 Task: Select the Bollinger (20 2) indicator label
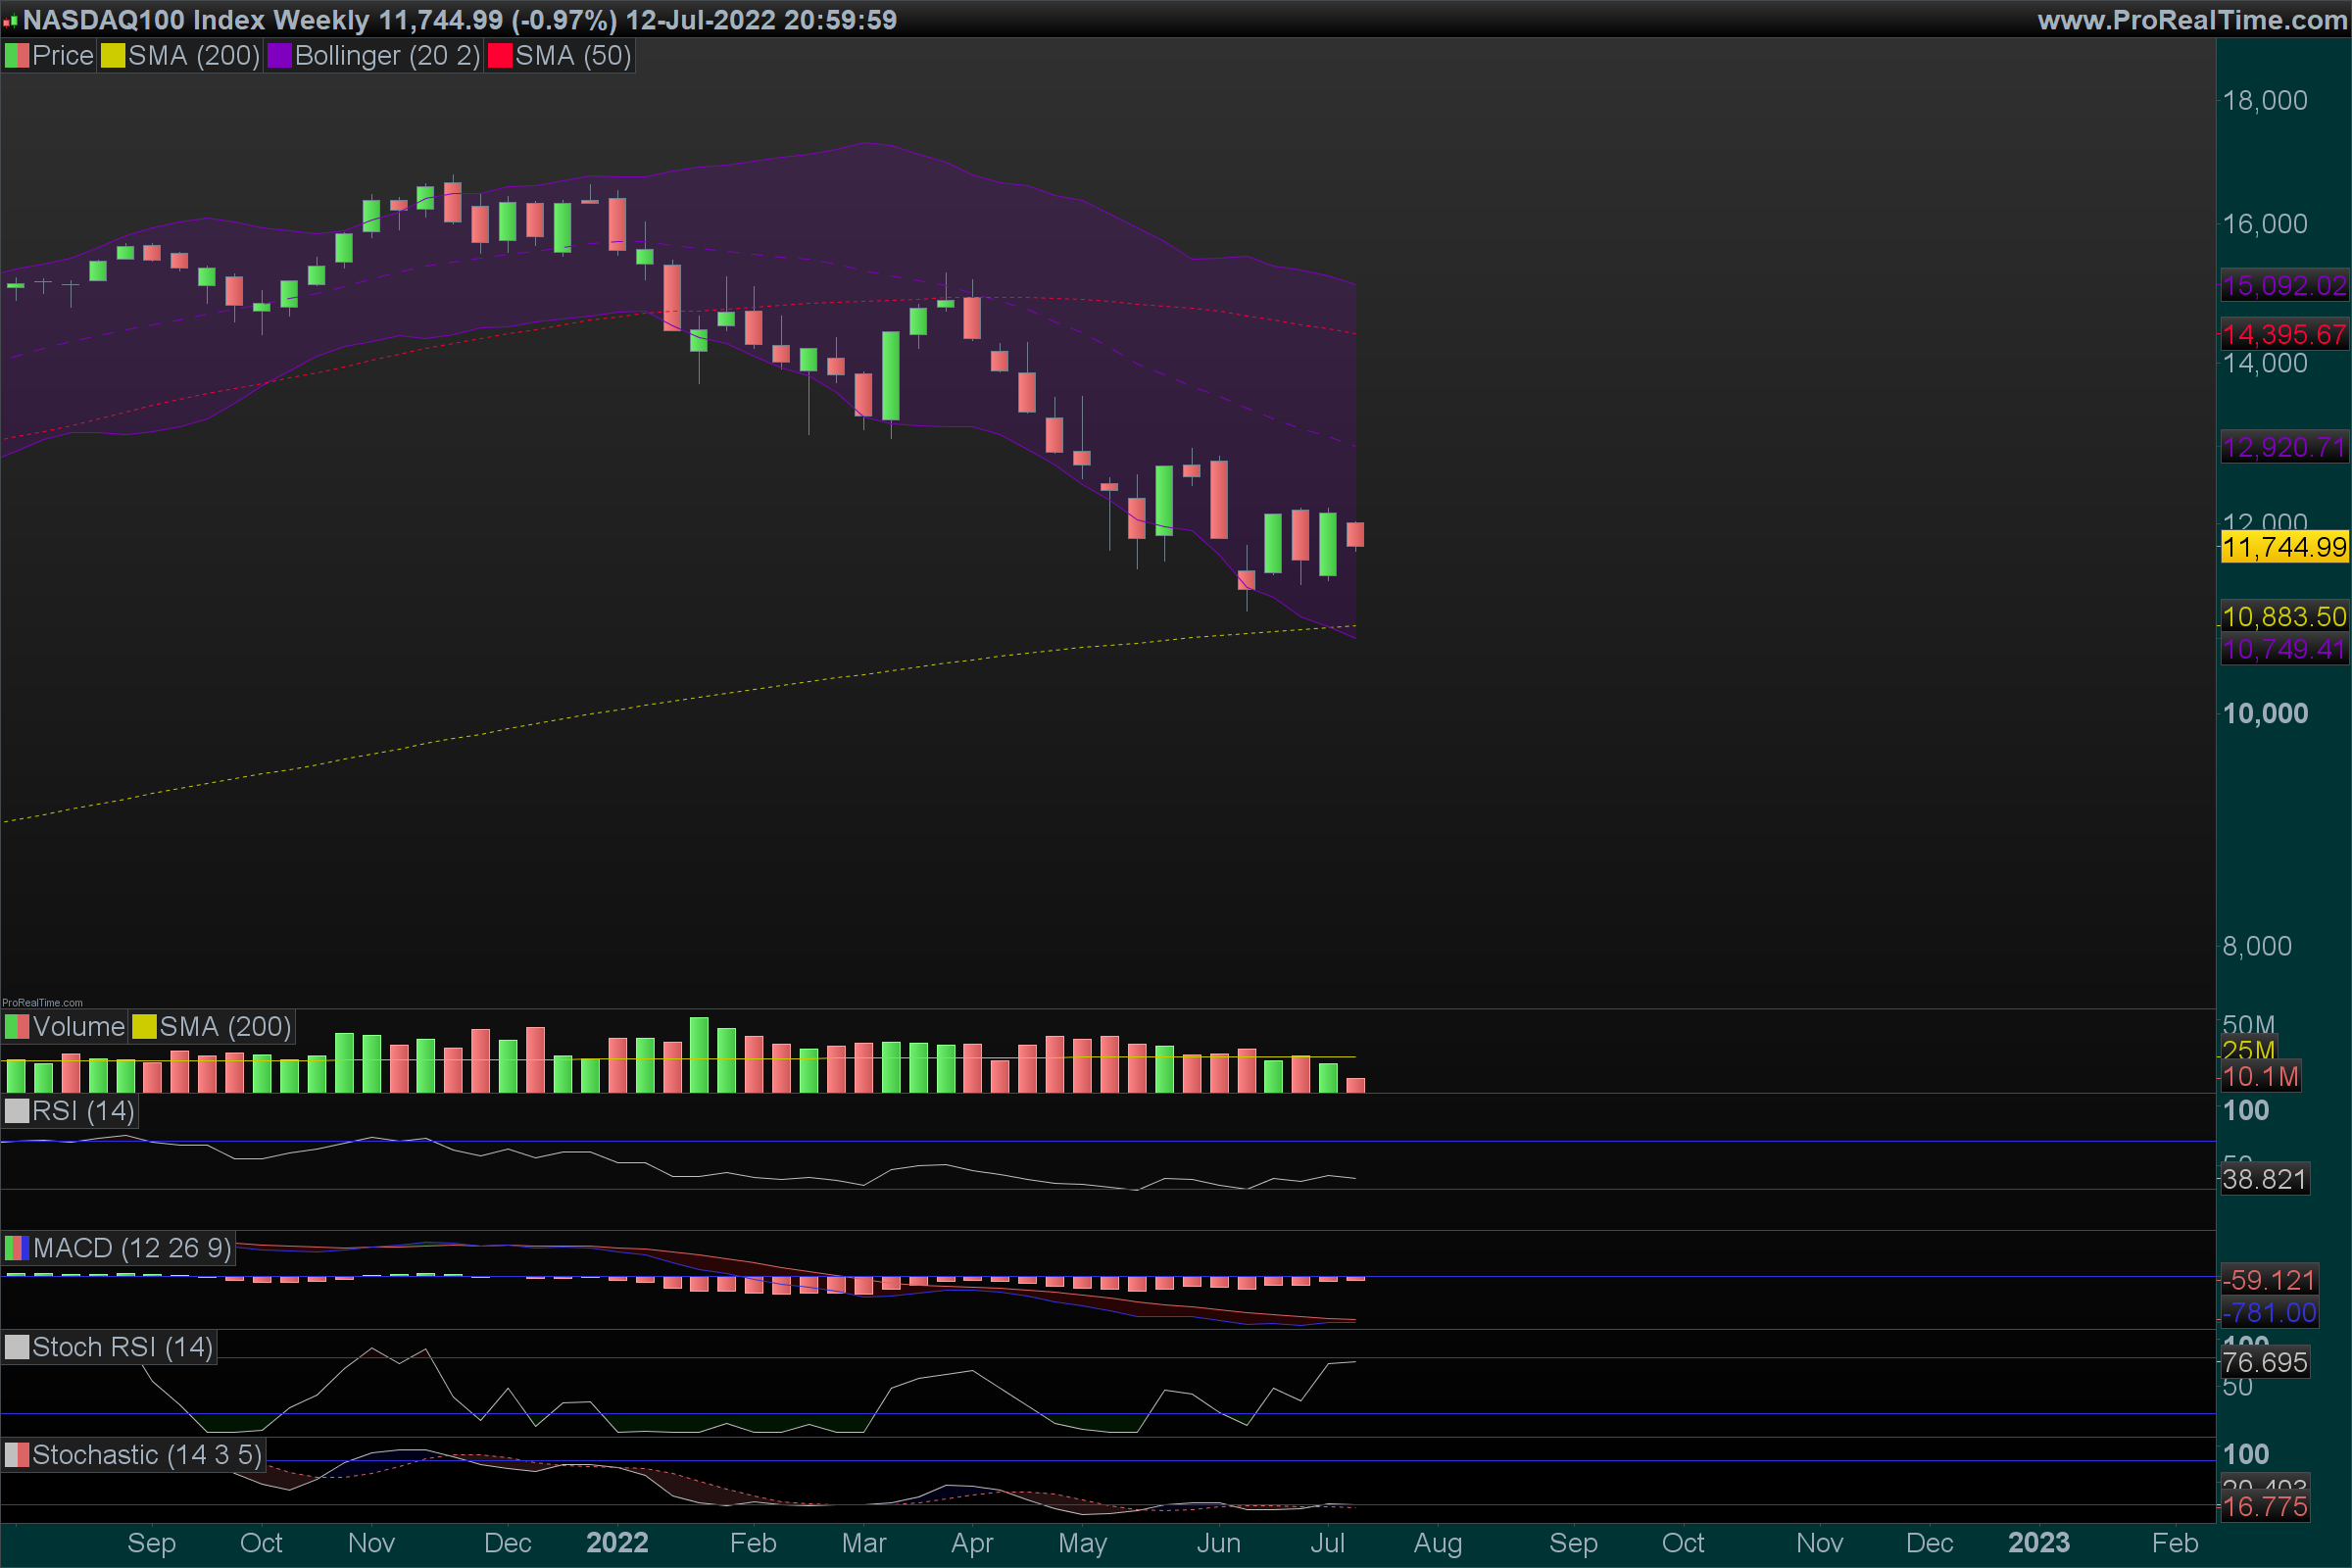point(387,56)
